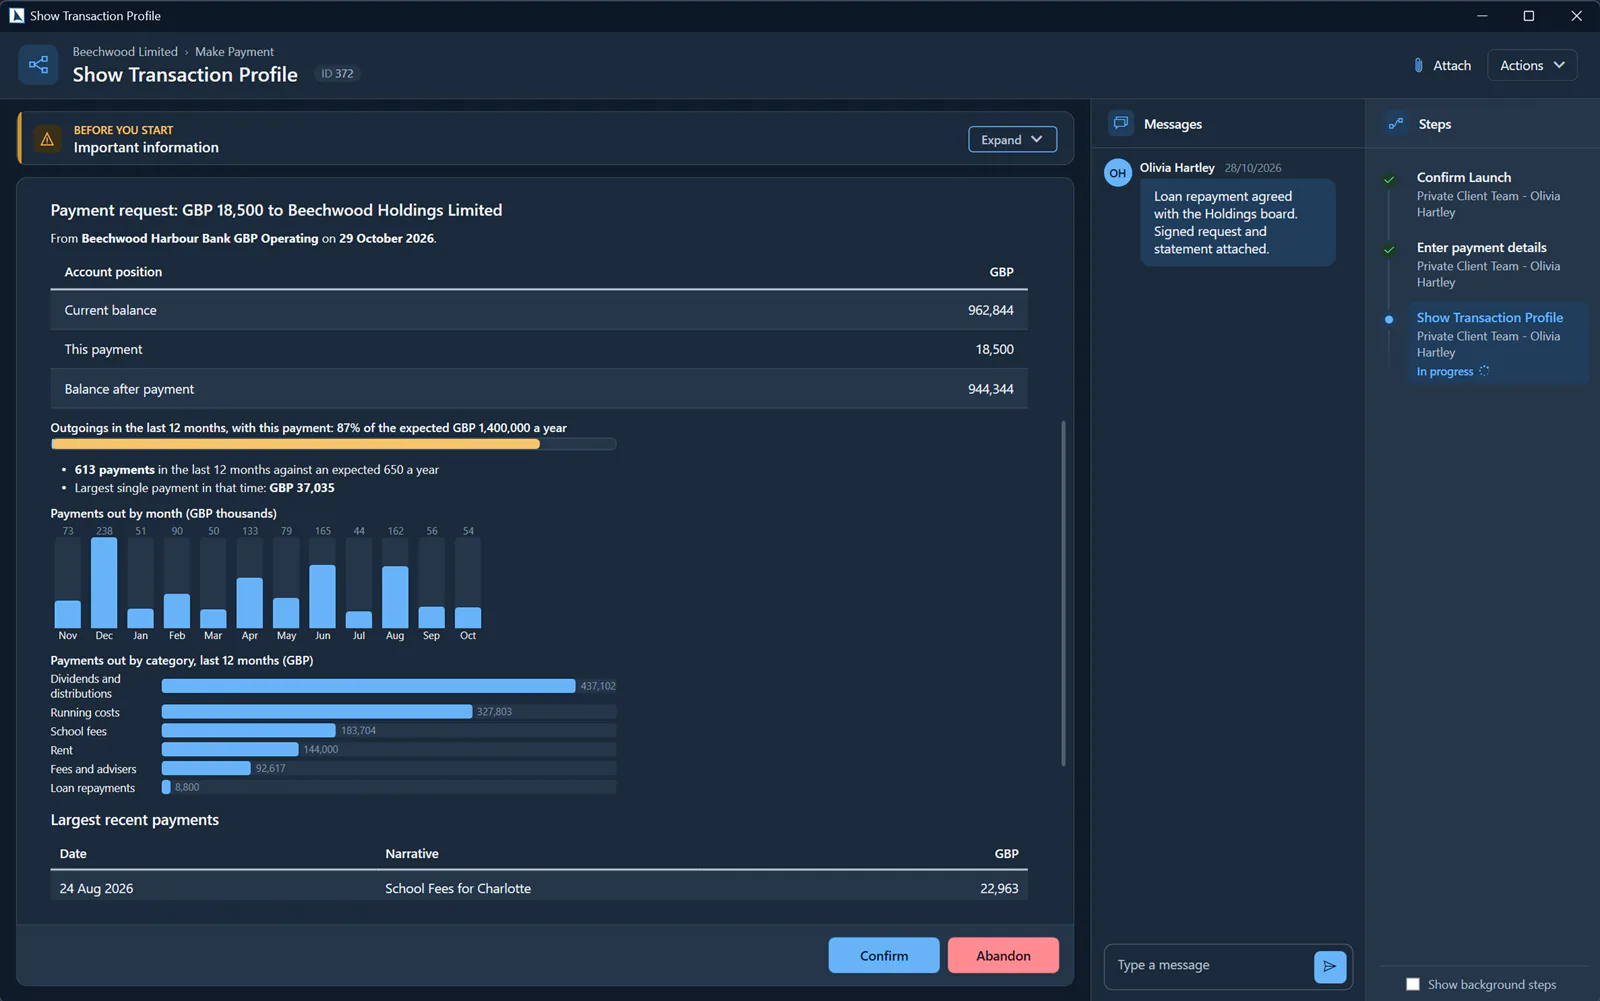Click the Dividends and distributions bar
The width and height of the screenshot is (1600, 1001).
[368, 686]
